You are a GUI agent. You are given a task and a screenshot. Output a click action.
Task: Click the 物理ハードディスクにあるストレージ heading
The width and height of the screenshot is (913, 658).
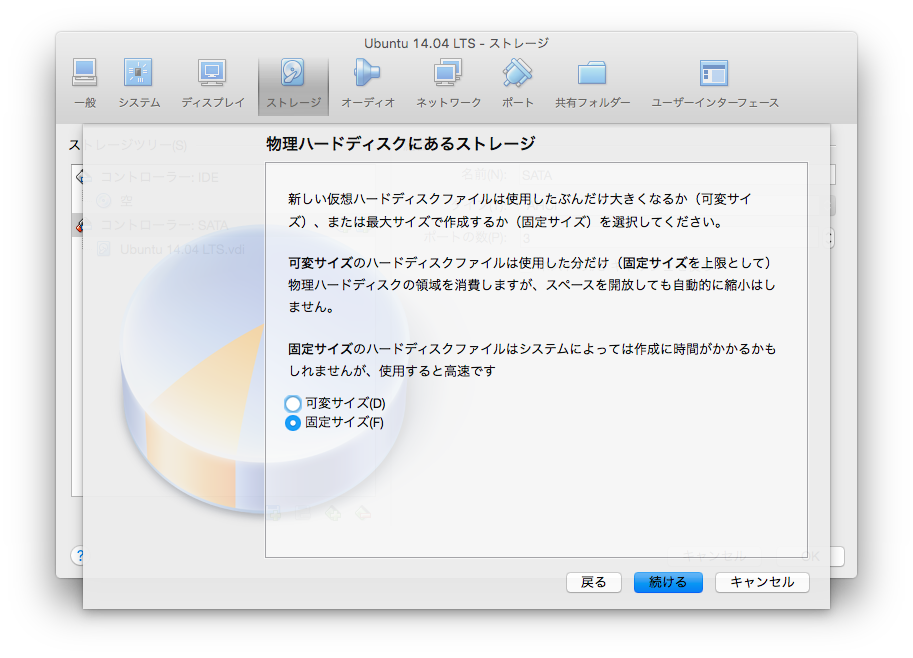tap(401, 143)
